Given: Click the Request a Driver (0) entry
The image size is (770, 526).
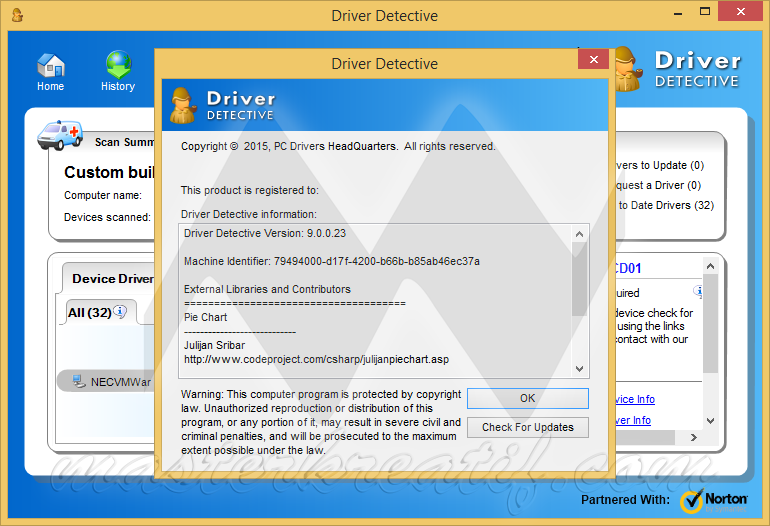Looking at the screenshot, I should click(658, 185).
